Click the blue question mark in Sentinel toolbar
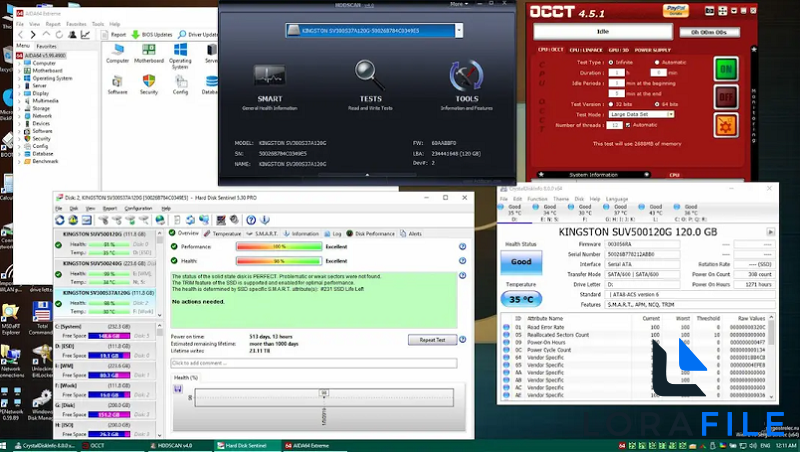This screenshot has width=800, height=452. click(251, 220)
